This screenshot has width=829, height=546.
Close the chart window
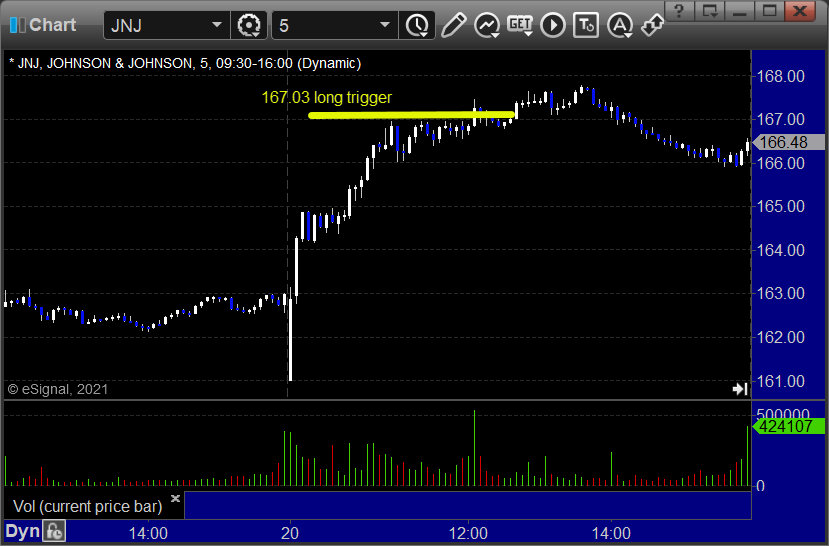click(x=800, y=10)
